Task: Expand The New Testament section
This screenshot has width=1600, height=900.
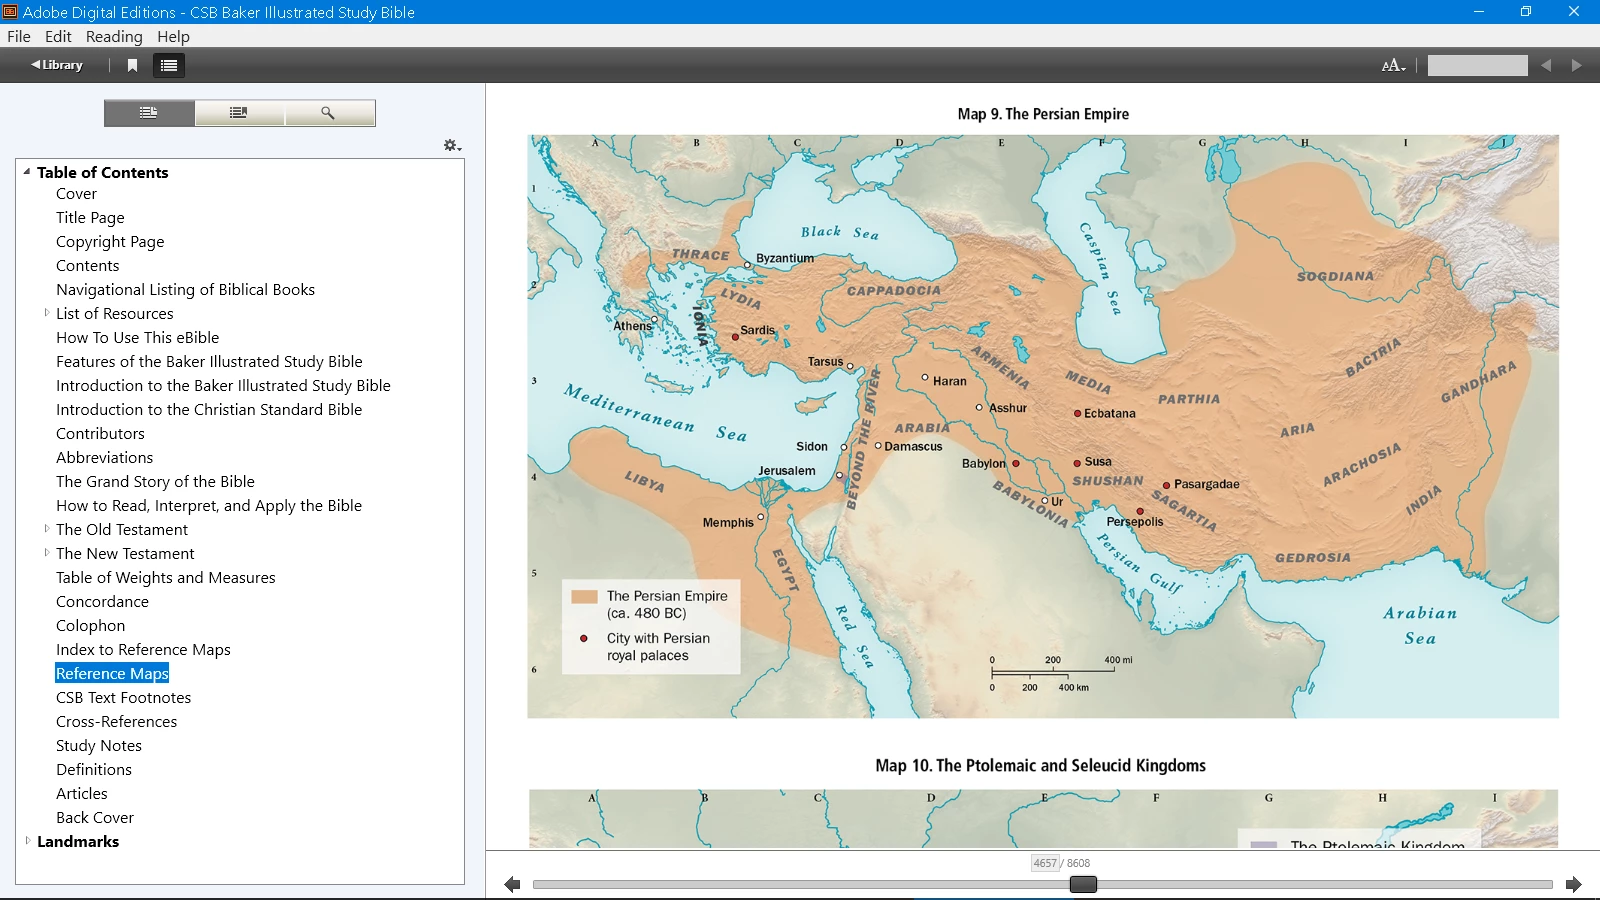Action: point(46,553)
